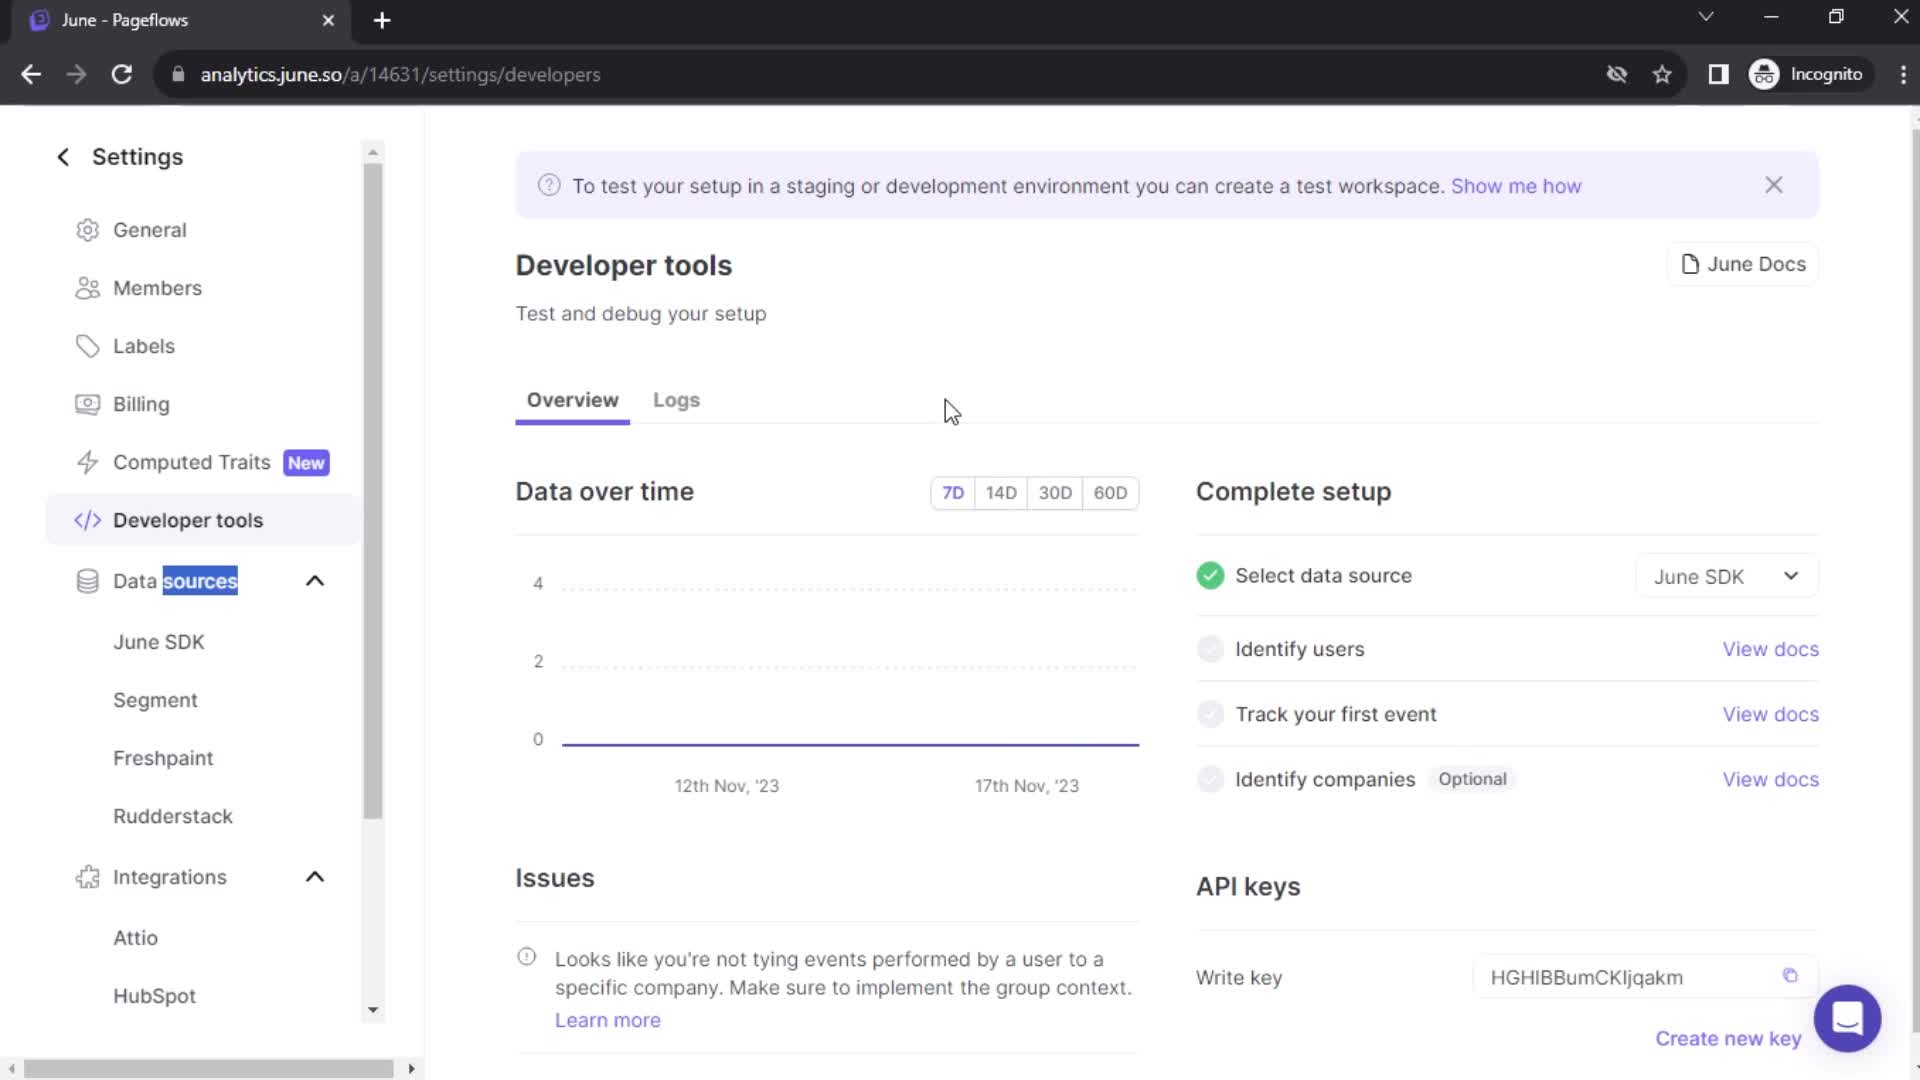Select the Overview tab
The image size is (1920, 1080).
(572, 400)
